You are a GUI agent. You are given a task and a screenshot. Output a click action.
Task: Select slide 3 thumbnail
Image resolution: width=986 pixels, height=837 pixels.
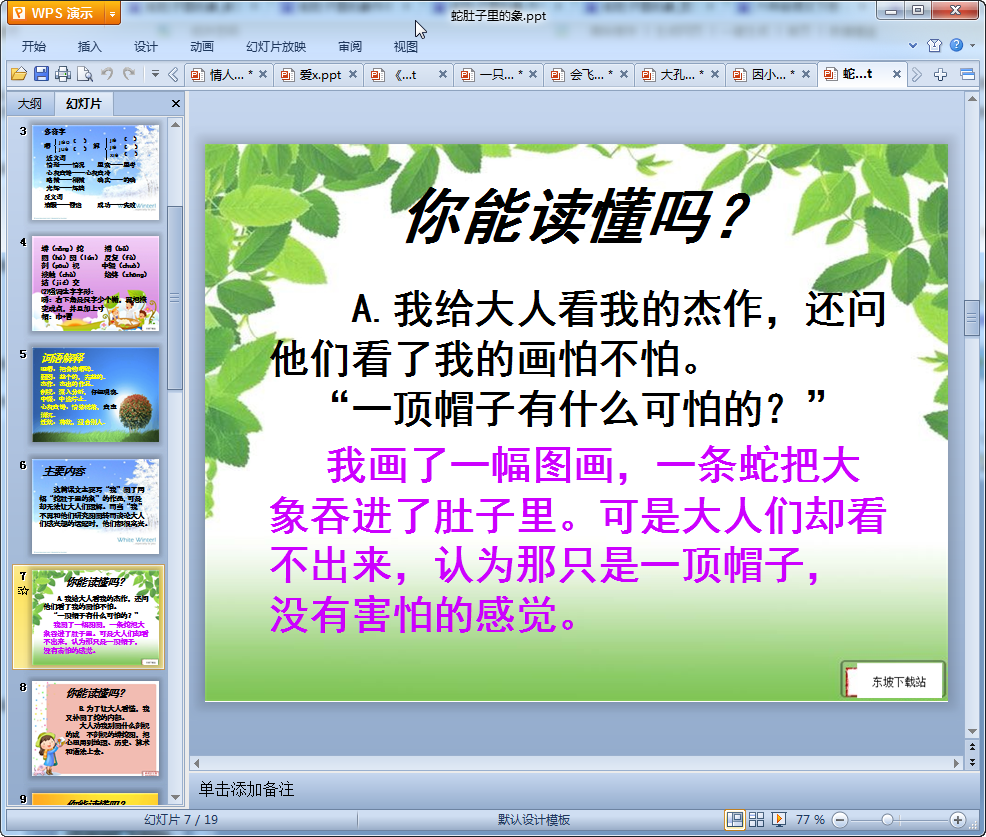click(96, 172)
